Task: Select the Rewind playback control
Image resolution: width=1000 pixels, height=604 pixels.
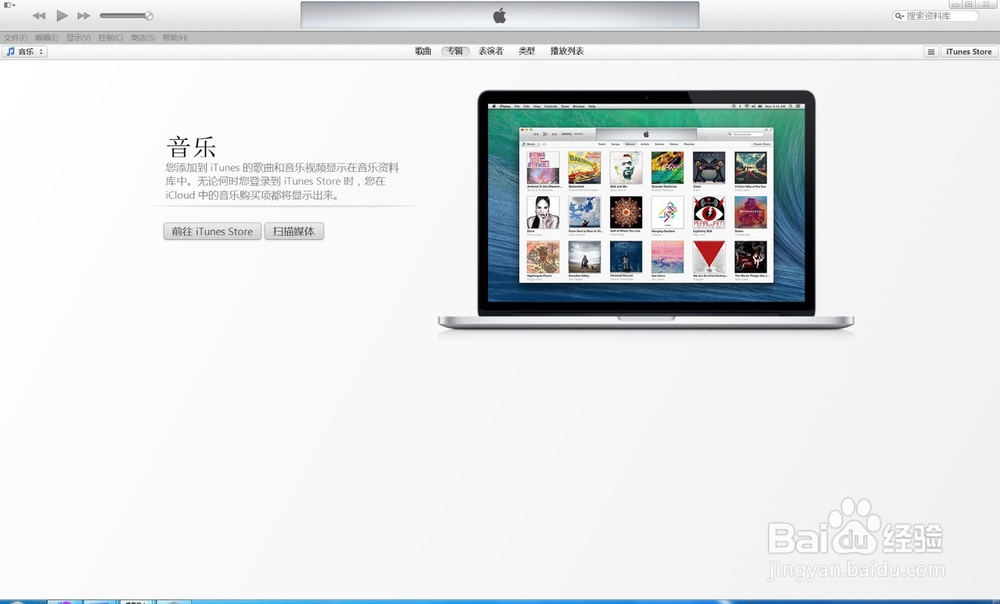Action: pos(40,15)
